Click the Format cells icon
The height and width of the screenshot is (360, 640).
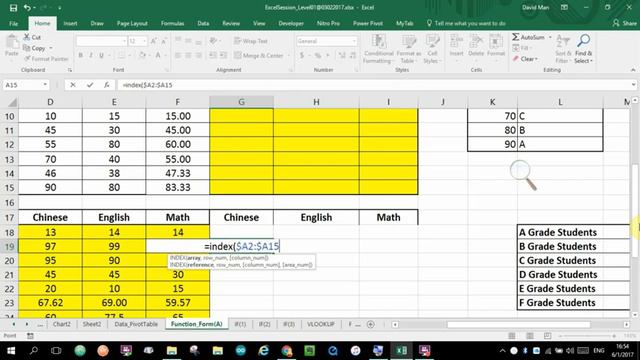point(496,42)
